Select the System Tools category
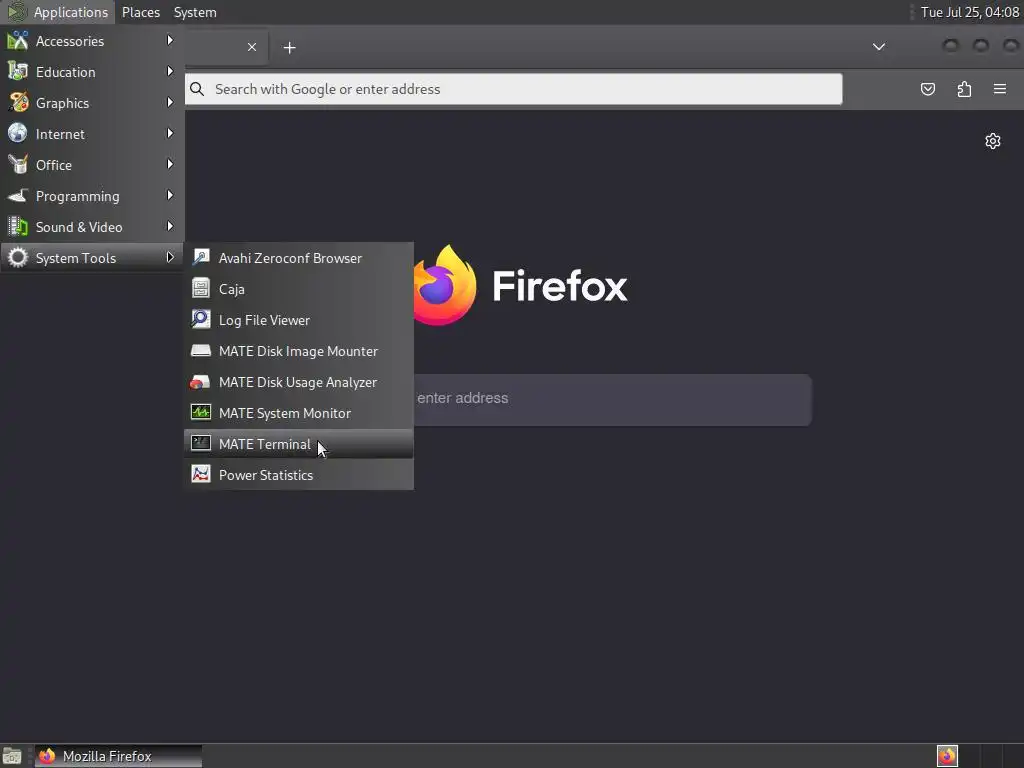This screenshot has height=768, width=1024. 92,258
